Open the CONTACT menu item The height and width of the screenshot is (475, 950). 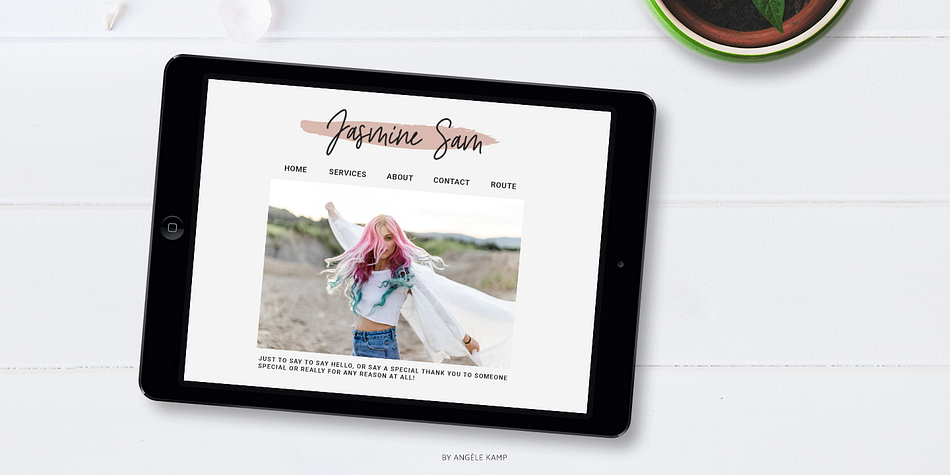451,181
